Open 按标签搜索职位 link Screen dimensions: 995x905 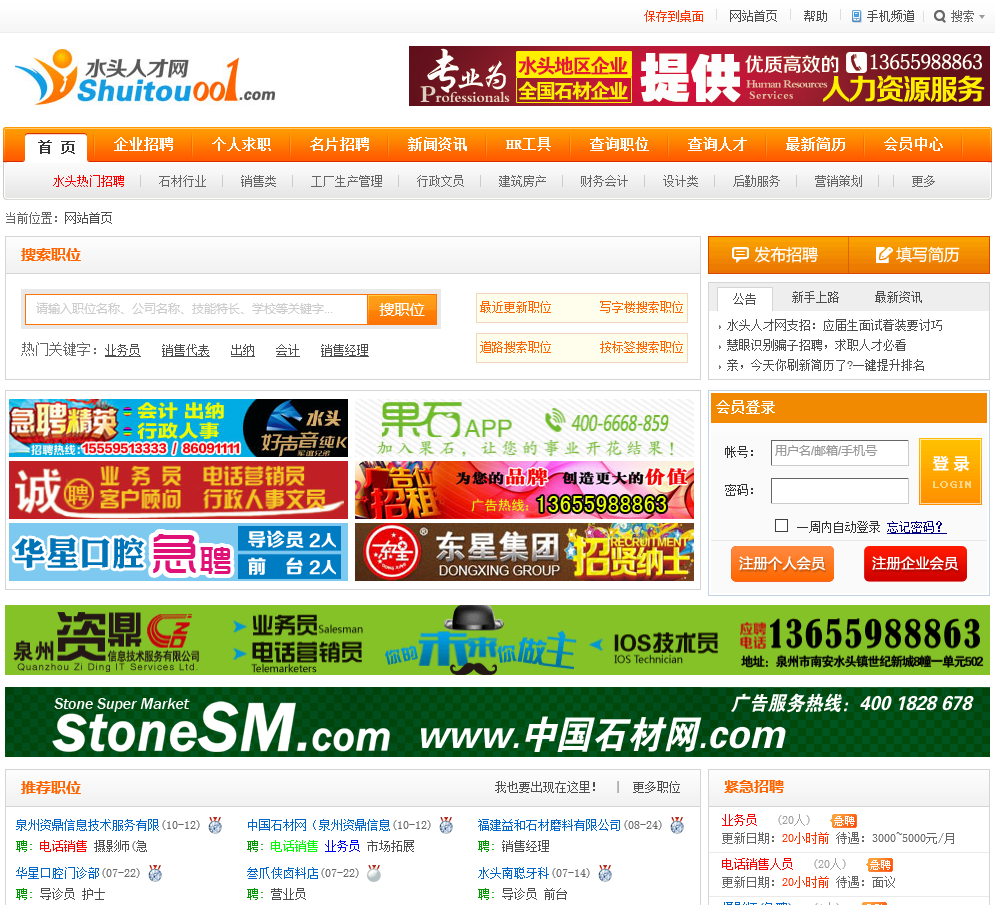pyautogui.click(x=641, y=348)
